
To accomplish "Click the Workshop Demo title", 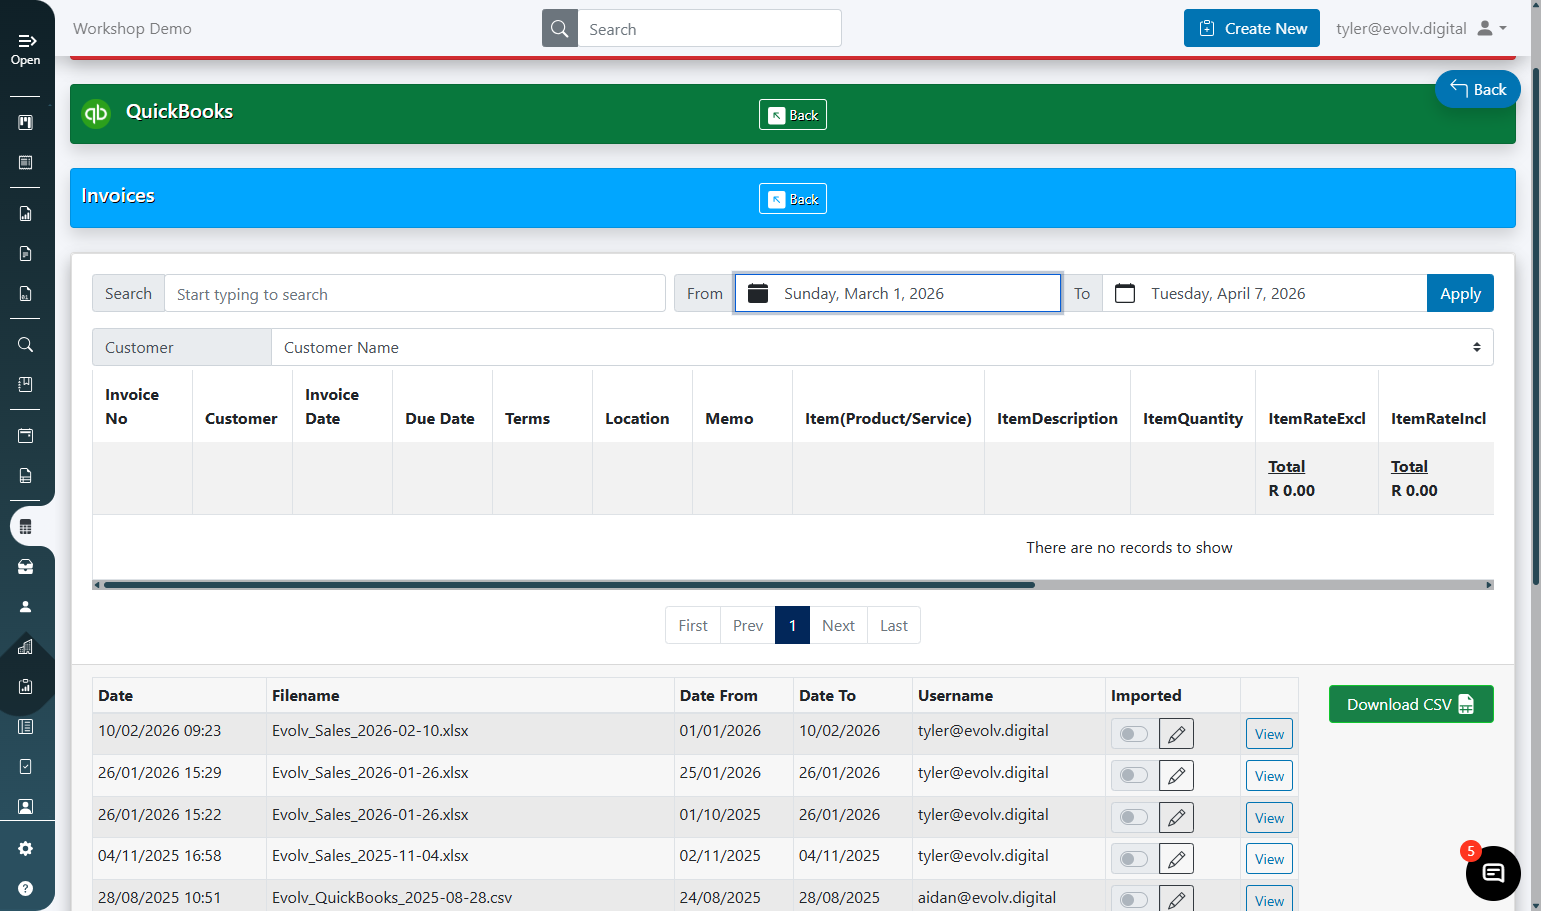I will 132,29.
